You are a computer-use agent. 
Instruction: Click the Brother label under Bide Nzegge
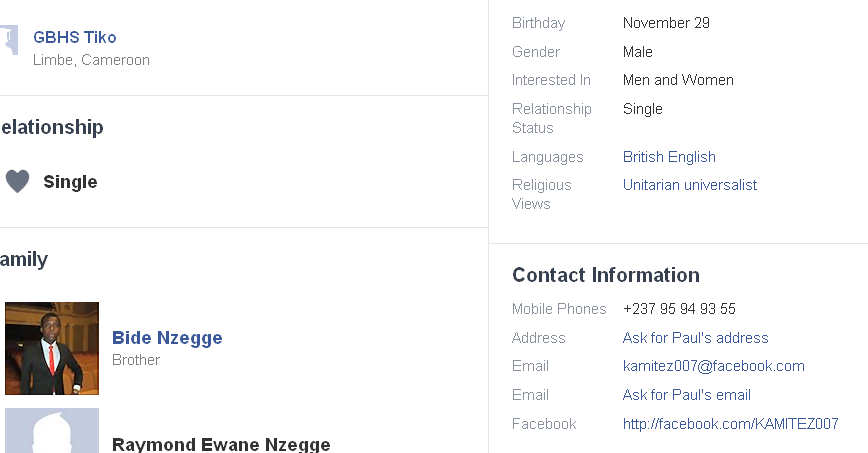(x=136, y=360)
